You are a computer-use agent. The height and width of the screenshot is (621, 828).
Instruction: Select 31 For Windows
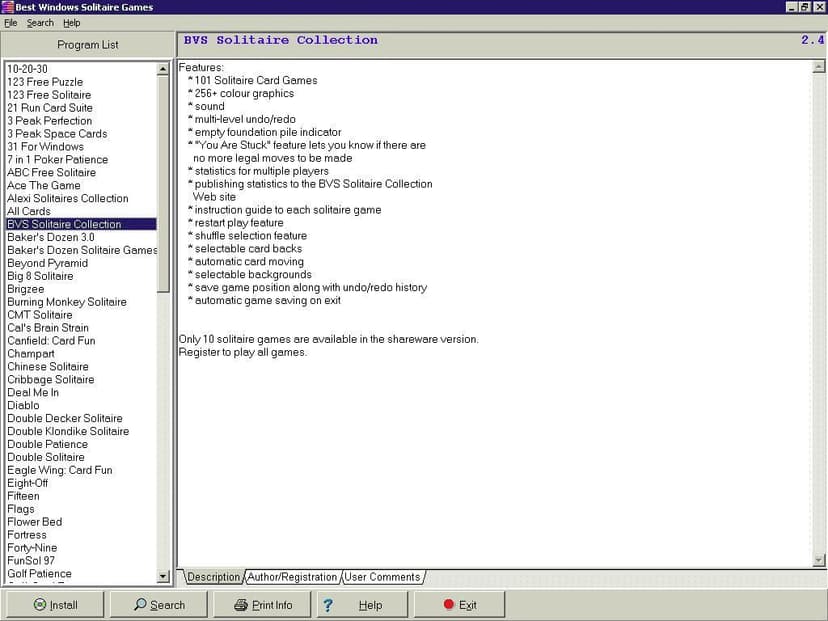pyautogui.click(x=81, y=146)
